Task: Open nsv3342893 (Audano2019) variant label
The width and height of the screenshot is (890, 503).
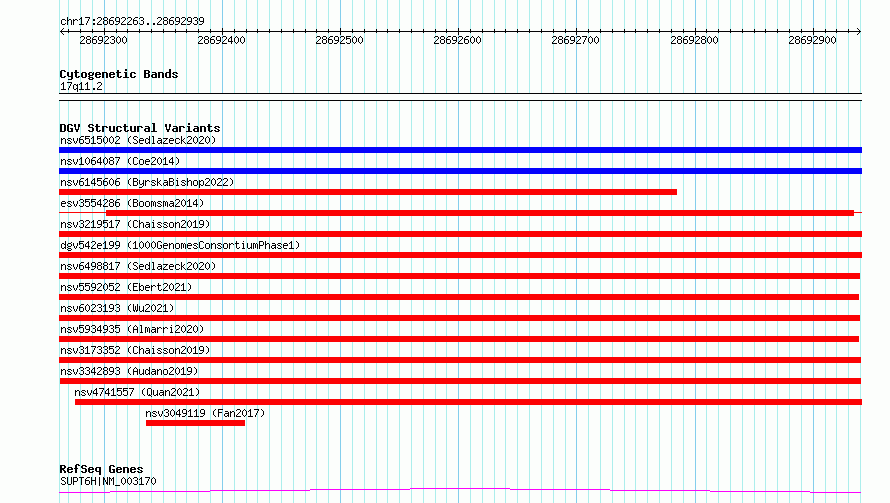Action: (x=129, y=371)
